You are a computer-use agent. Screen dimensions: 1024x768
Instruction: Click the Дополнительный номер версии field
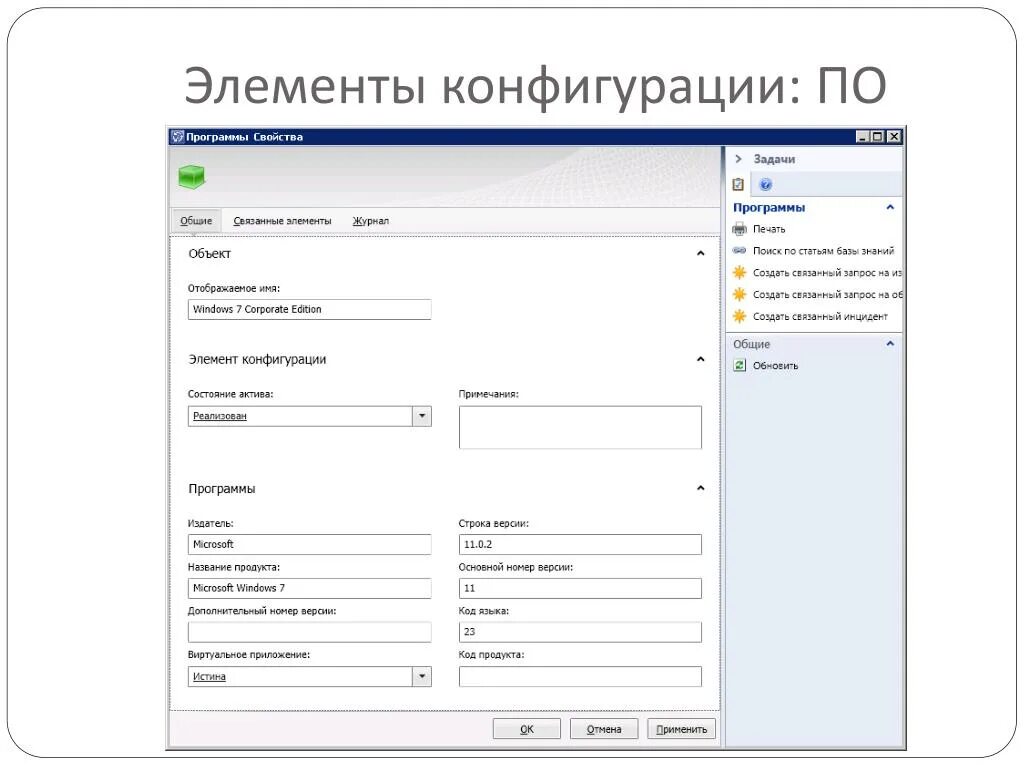point(310,632)
